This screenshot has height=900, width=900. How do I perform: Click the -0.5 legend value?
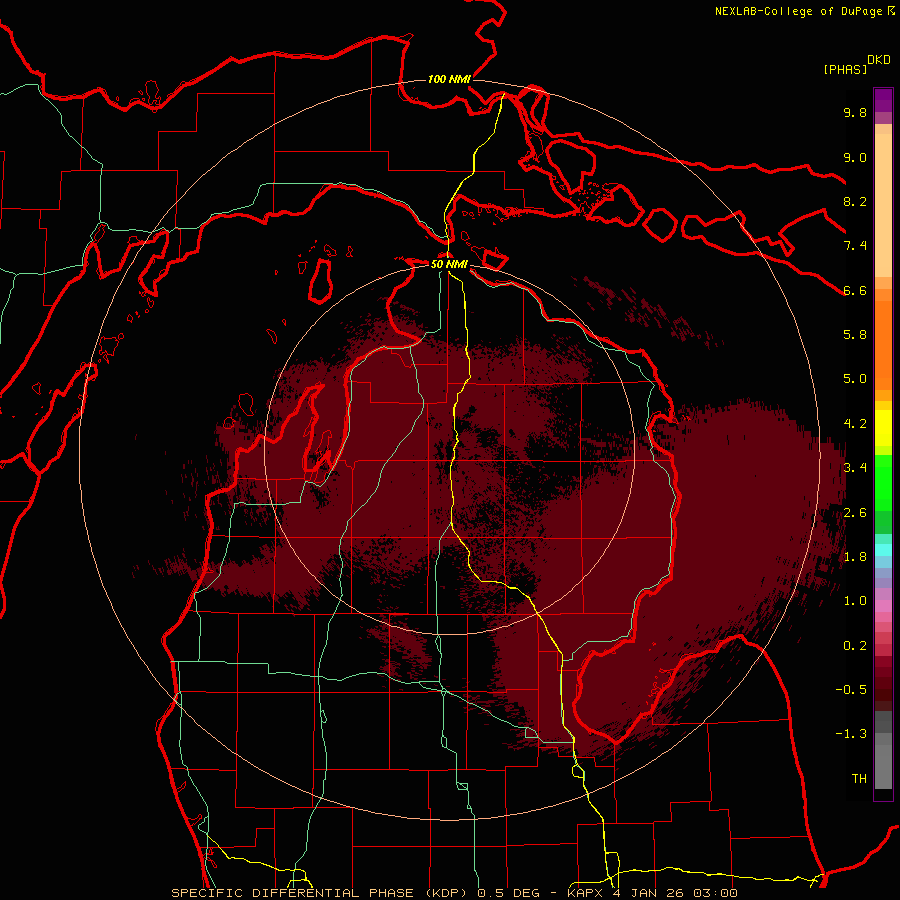[x=851, y=689]
